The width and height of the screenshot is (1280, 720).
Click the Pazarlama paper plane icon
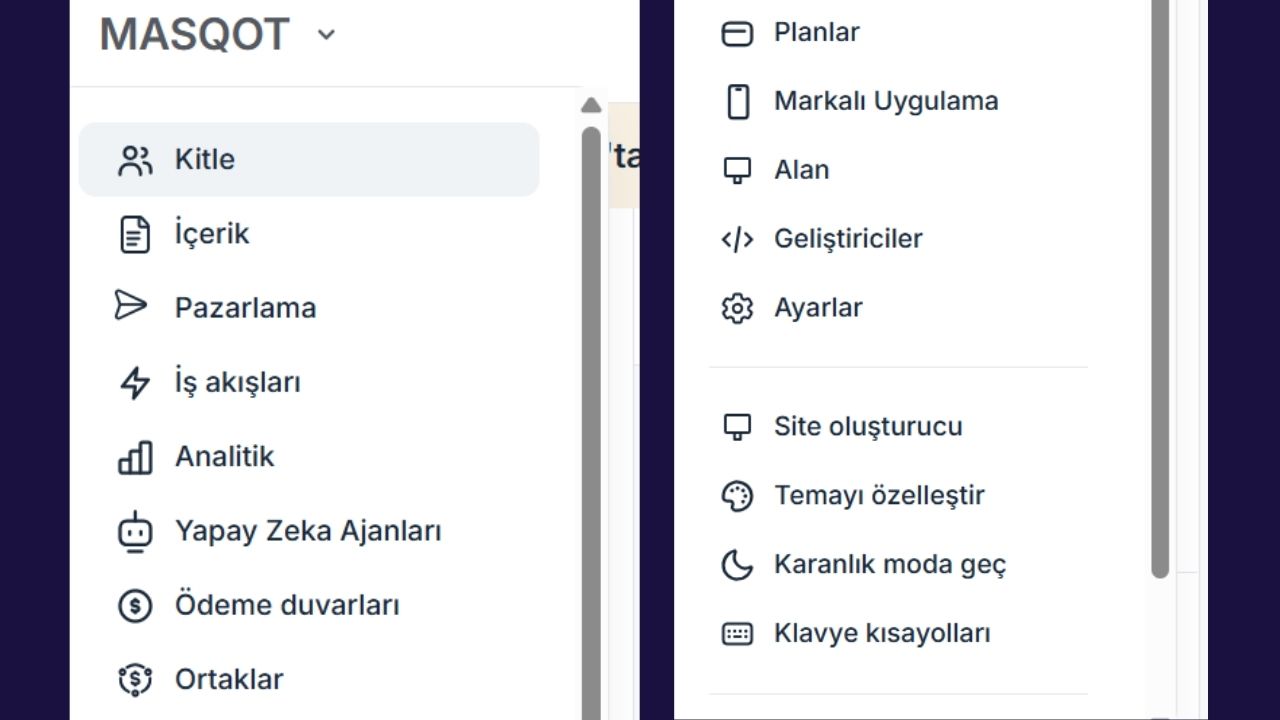tap(136, 307)
